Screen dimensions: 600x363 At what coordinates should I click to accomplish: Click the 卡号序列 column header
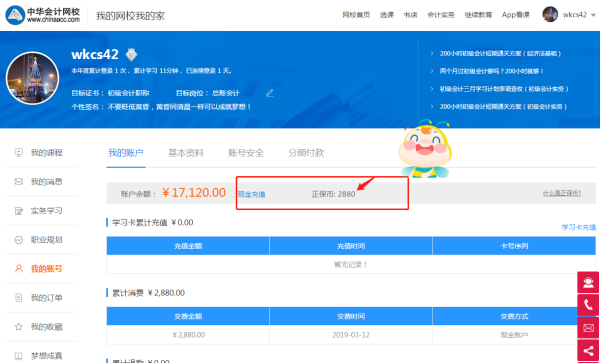pos(514,246)
